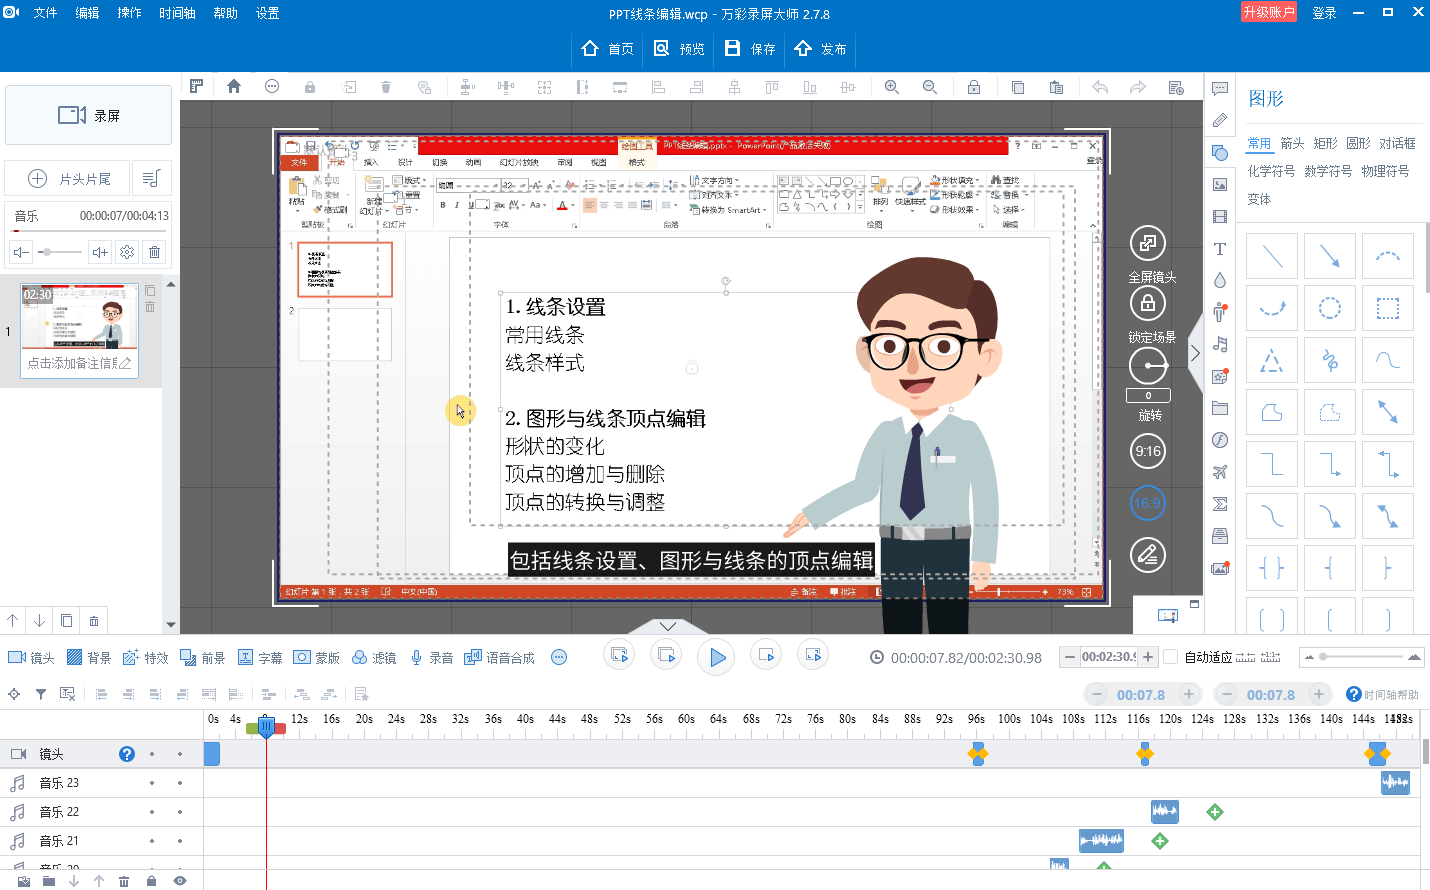Zoom in the canvas with magnifier plus
The image size is (1430, 890).
point(892,87)
